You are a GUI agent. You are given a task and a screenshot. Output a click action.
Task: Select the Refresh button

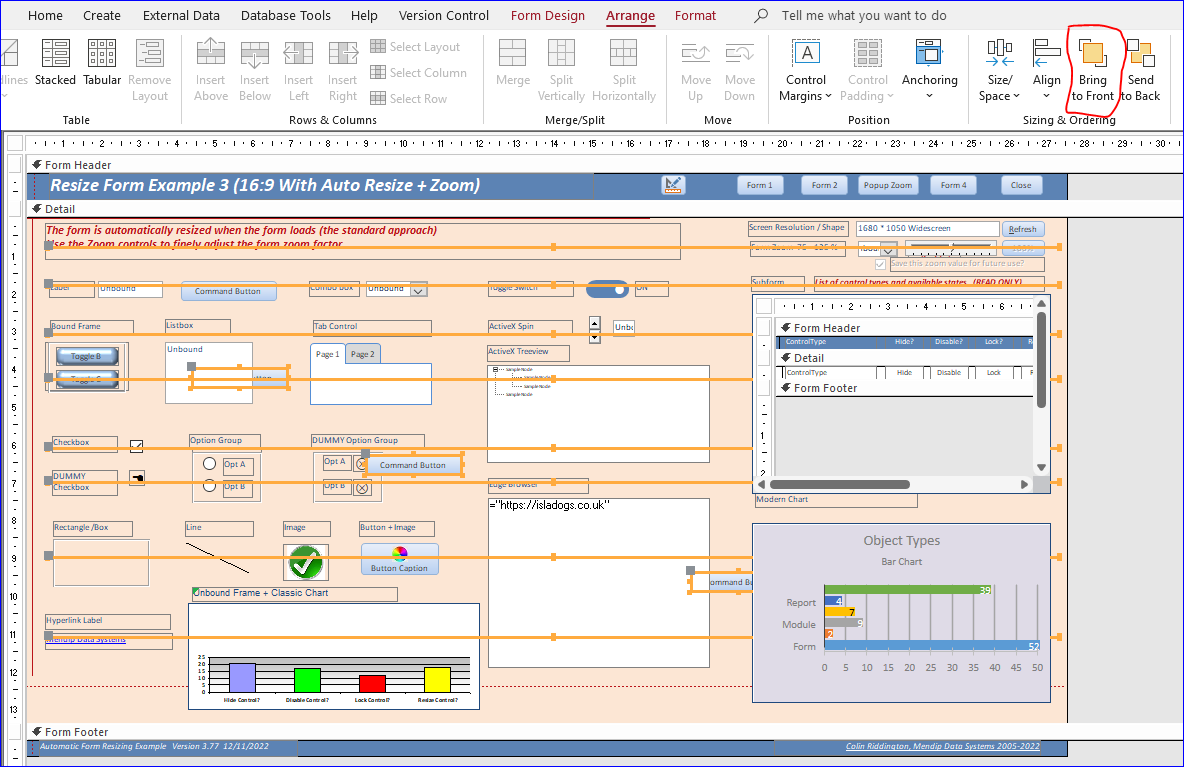1022,229
